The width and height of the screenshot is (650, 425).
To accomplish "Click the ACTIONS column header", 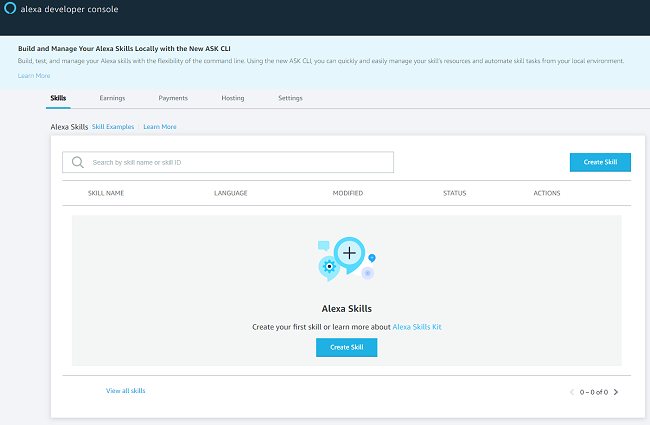I will click(x=546, y=193).
